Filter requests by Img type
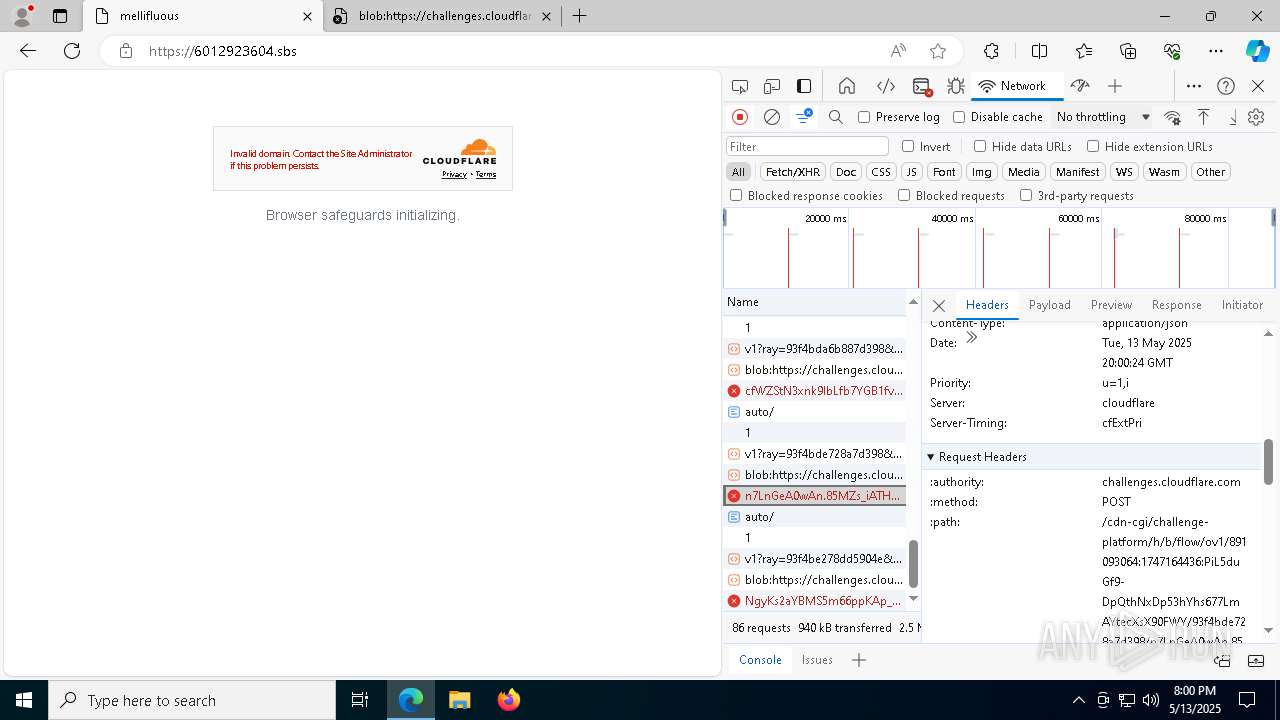Viewport: 1280px width, 720px height. (x=982, y=172)
